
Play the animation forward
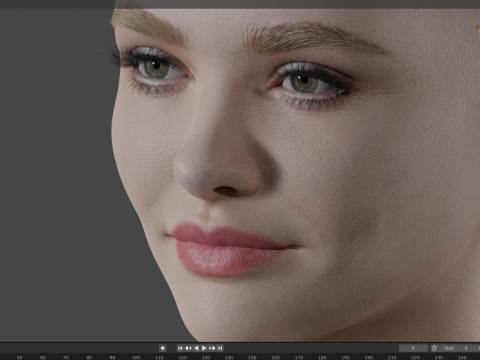[x=204, y=348]
